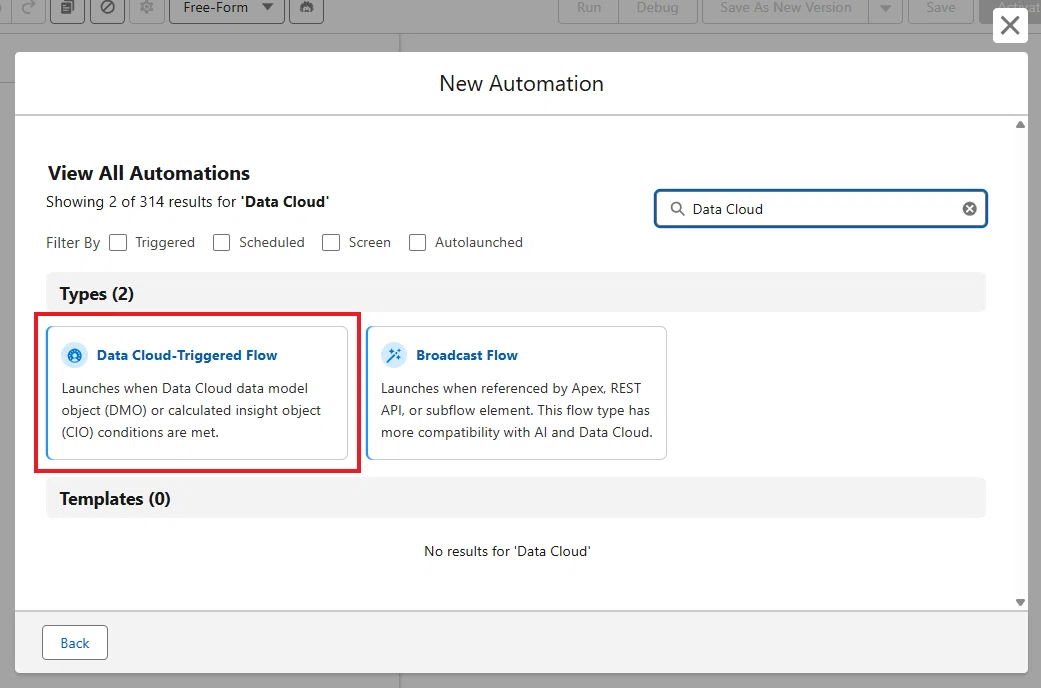Image resolution: width=1041 pixels, height=688 pixels.
Task: Click the Save button in toolbar
Action: pyautogui.click(x=941, y=8)
